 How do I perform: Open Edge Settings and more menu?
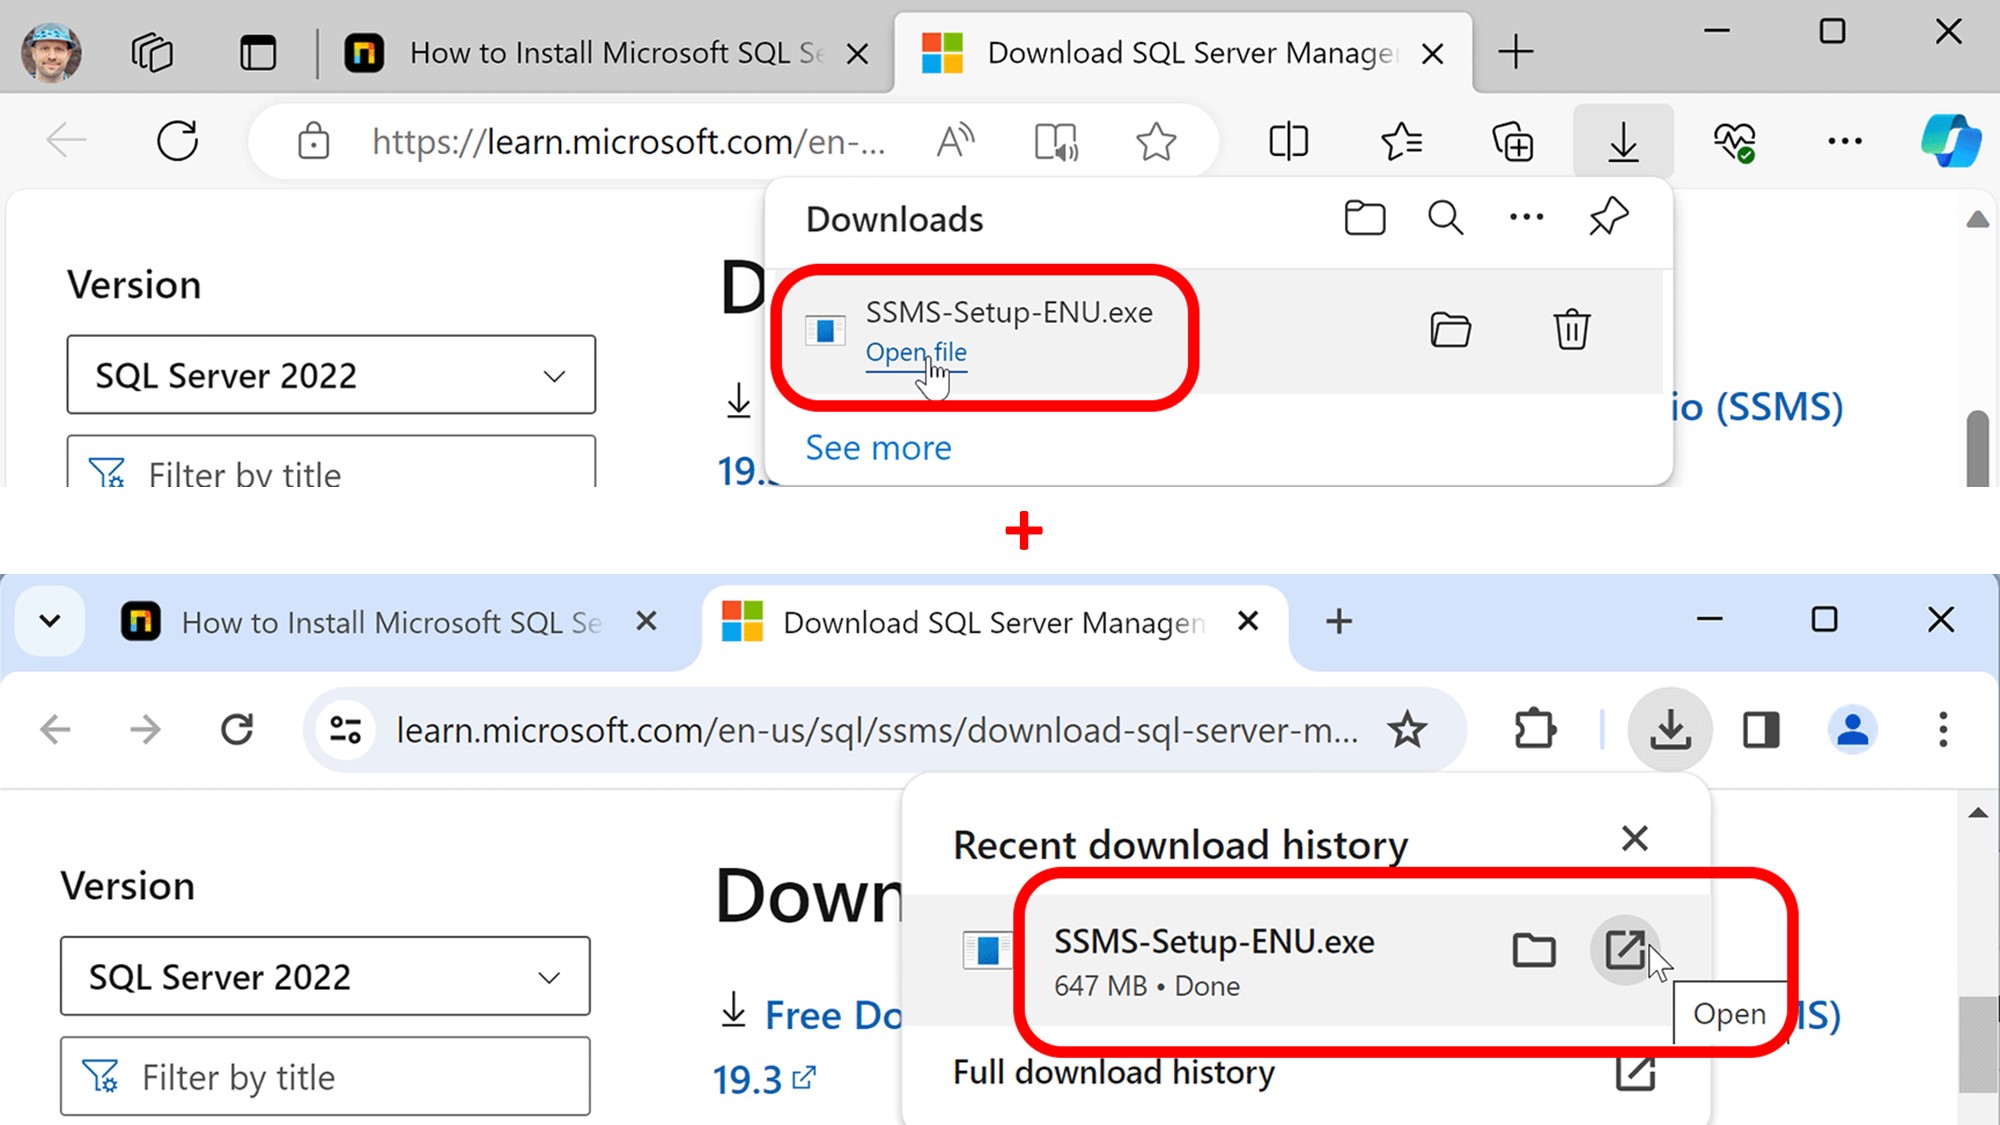pos(1845,141)
